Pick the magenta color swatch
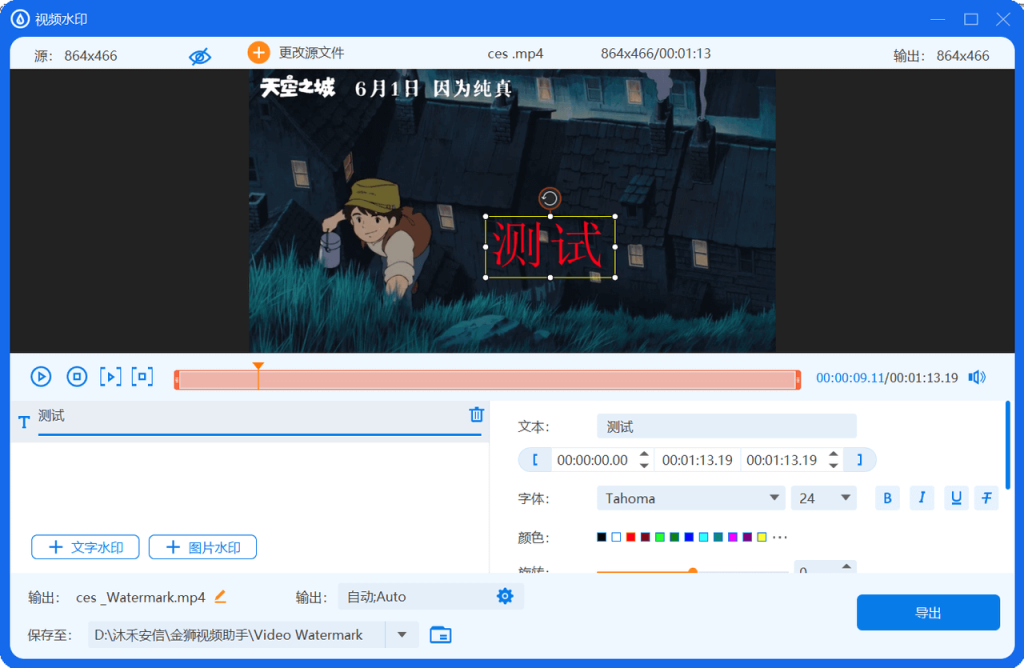This screenshot has width=1024, height=668. tap(733, 537)
